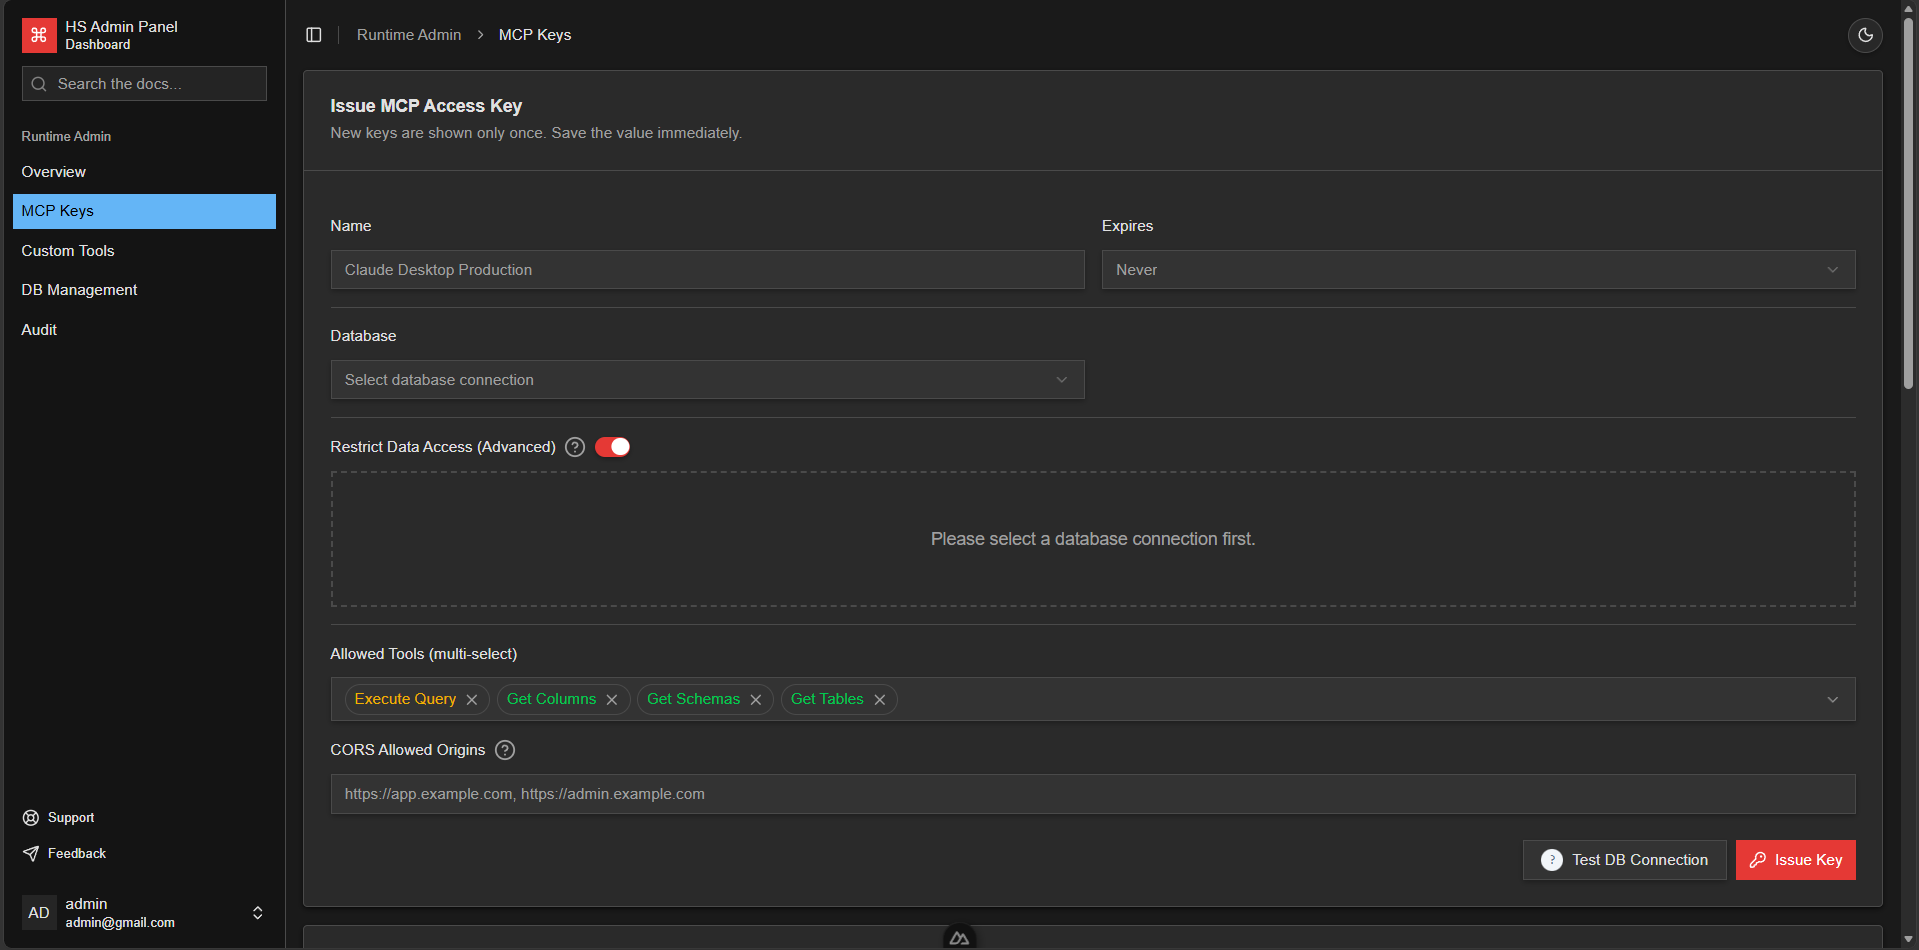Click the Get Columns tag label
1919x950 pixels.
point(551,699)
